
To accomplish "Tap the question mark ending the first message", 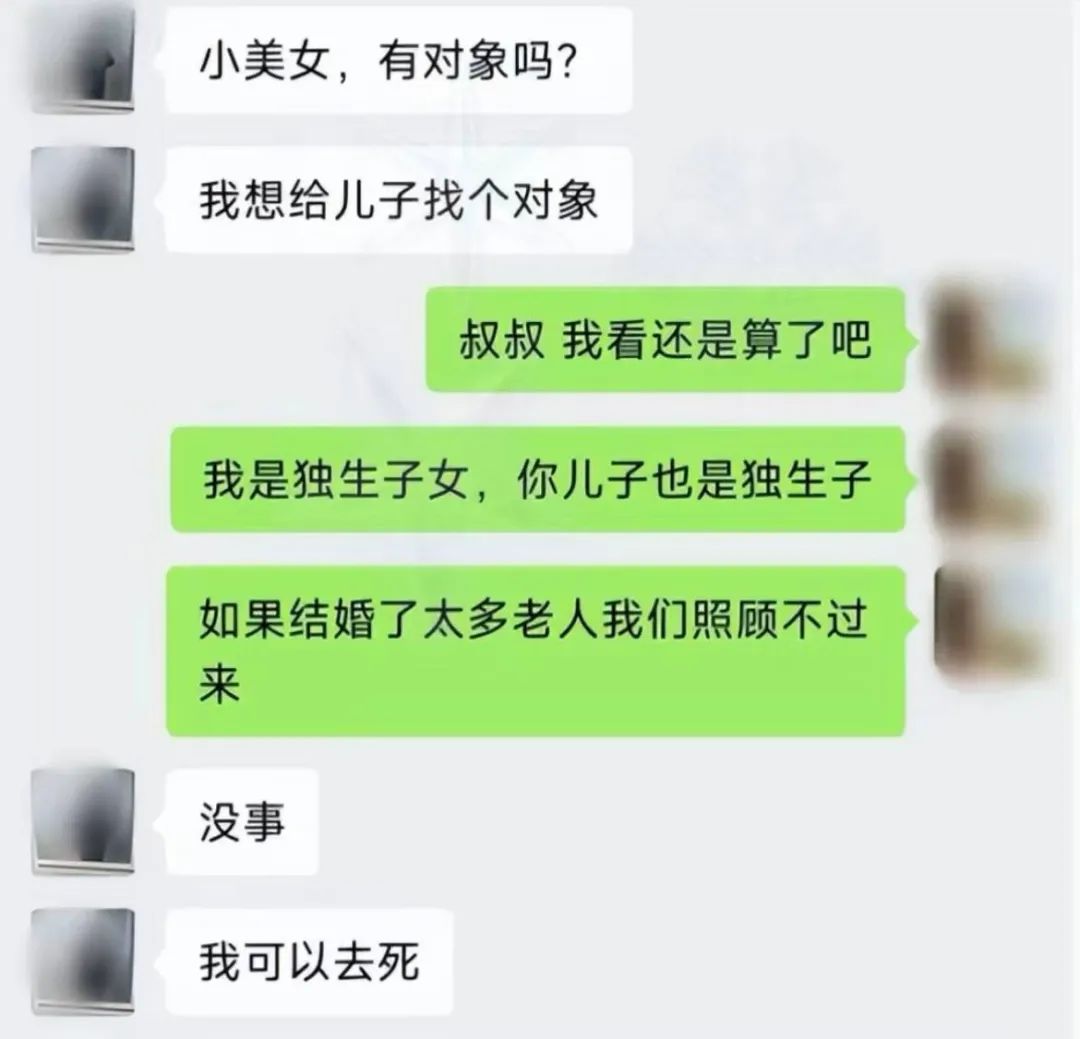I will point(565,62).
